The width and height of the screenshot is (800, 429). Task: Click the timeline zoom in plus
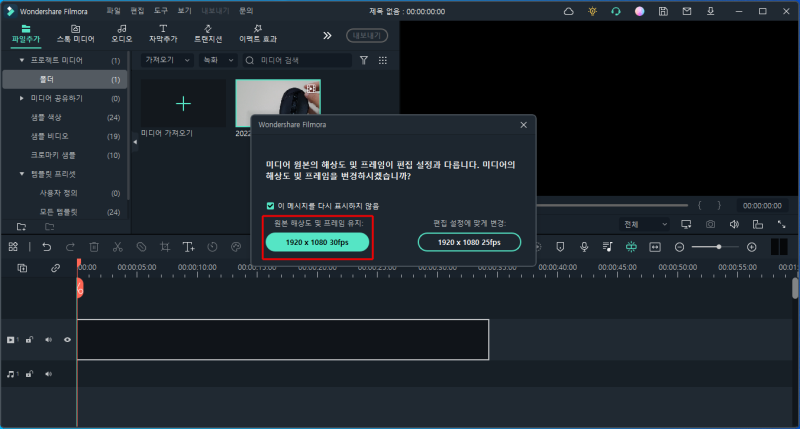coord(752,247)
